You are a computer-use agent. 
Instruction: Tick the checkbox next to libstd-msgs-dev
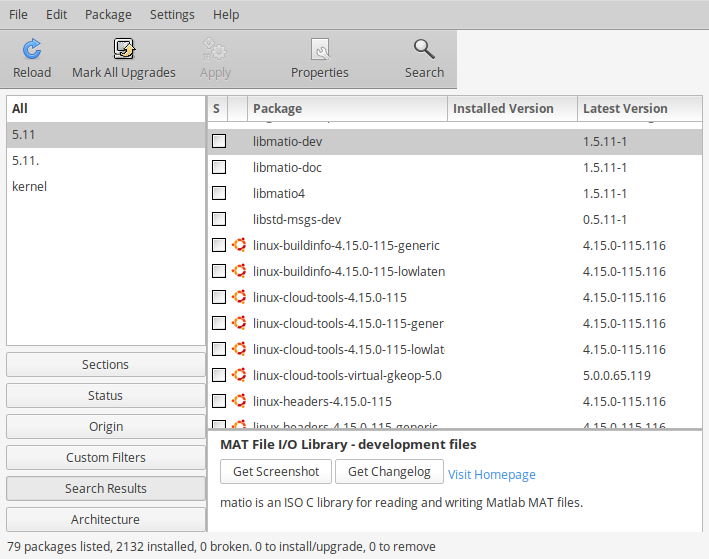point(219,219)
